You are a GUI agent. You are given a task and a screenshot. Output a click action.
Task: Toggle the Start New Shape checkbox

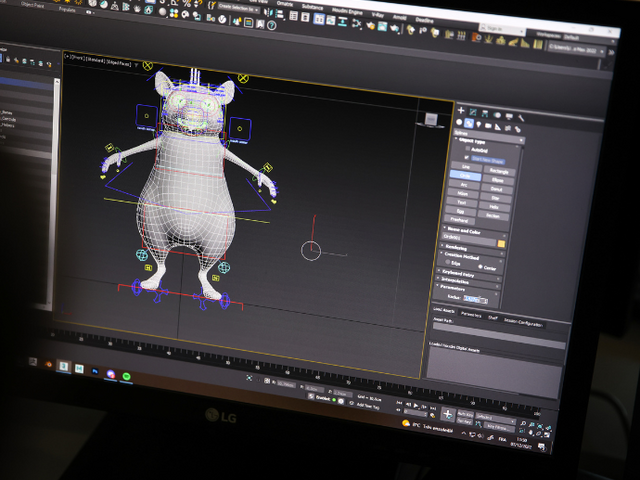(x=466, y=158)
